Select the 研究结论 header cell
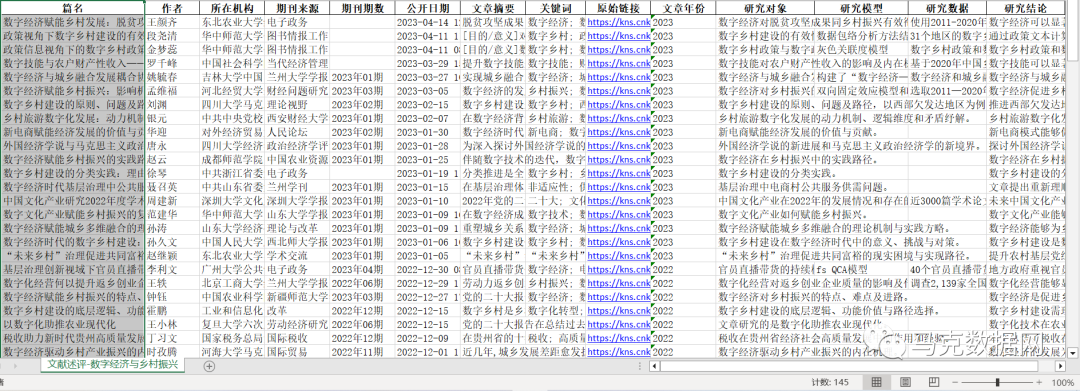Viewport: 1080px width, 391px height. click(x=1026, y=8)
